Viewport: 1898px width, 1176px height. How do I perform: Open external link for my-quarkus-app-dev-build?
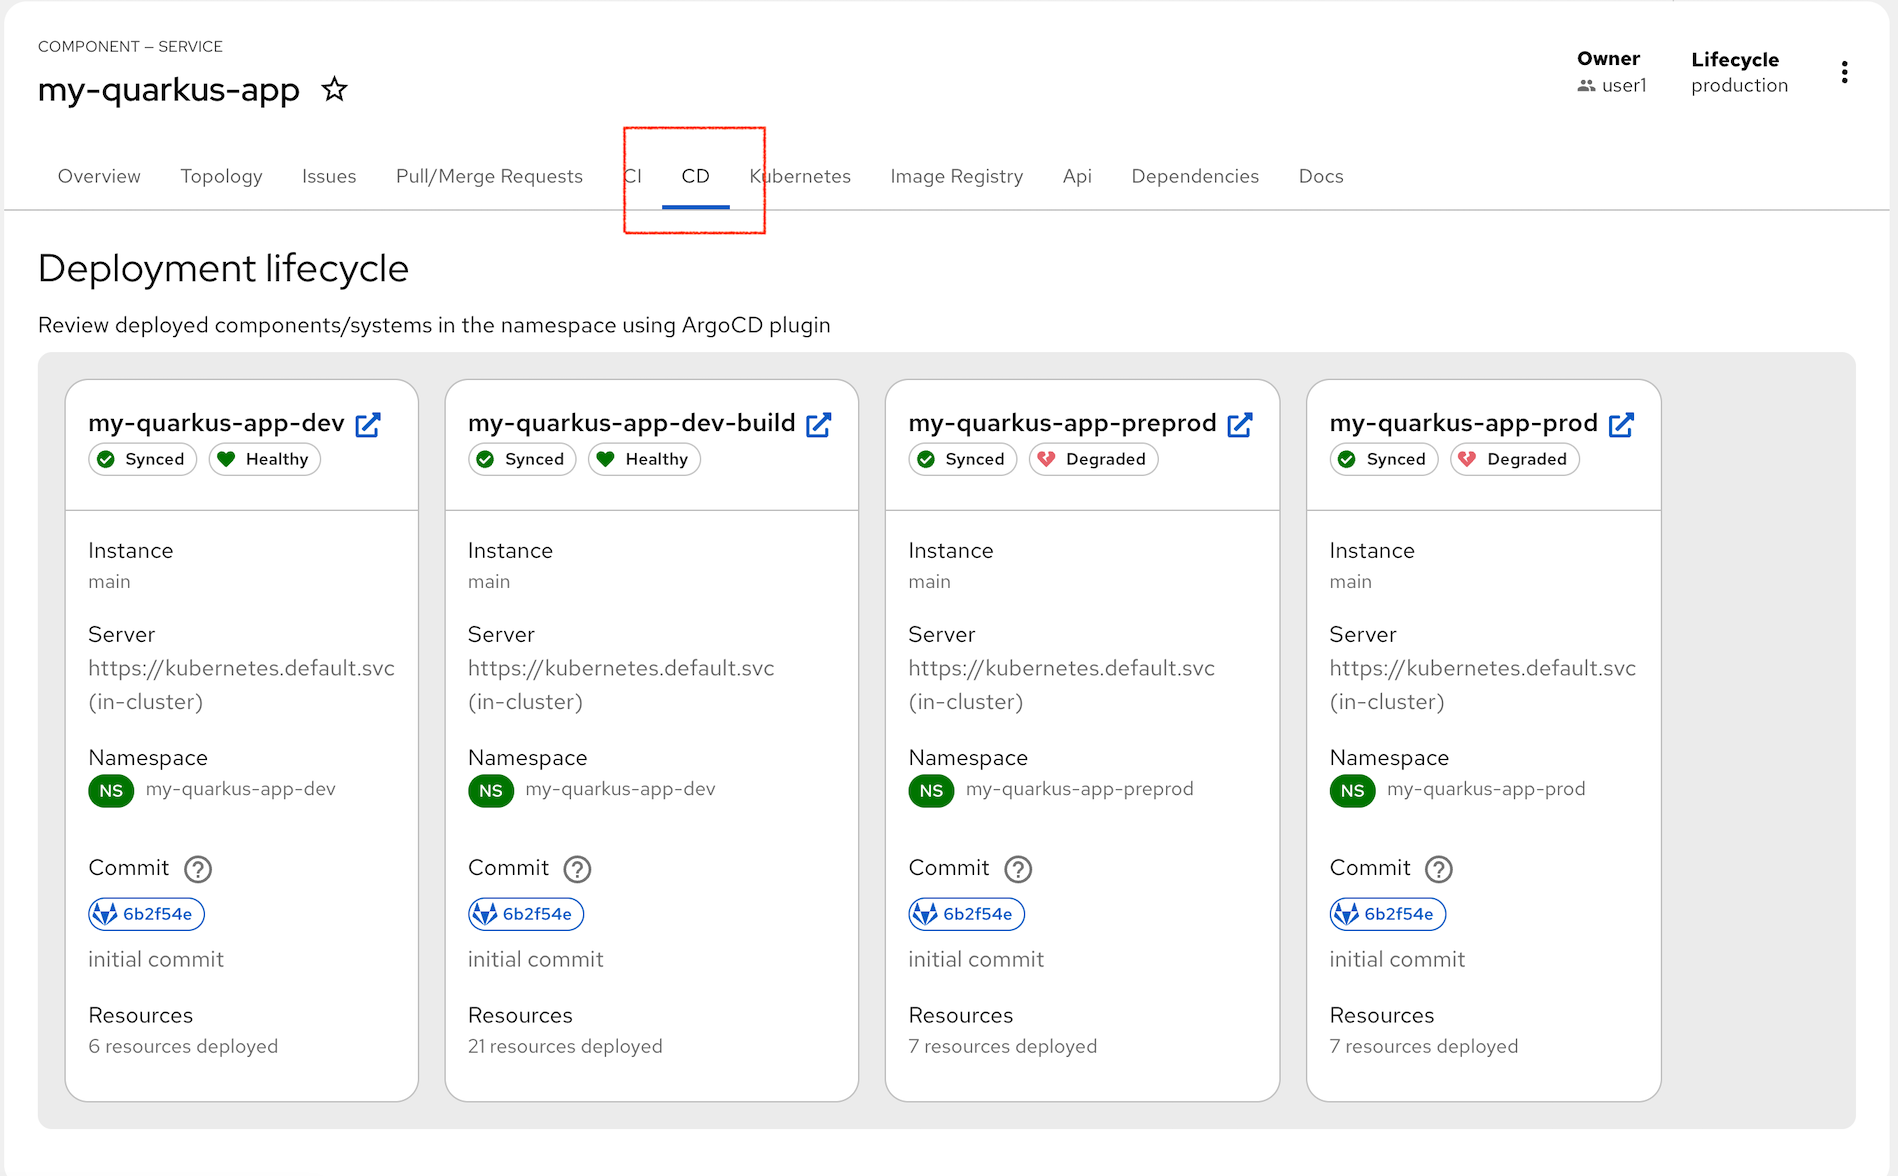coord(819,425)
